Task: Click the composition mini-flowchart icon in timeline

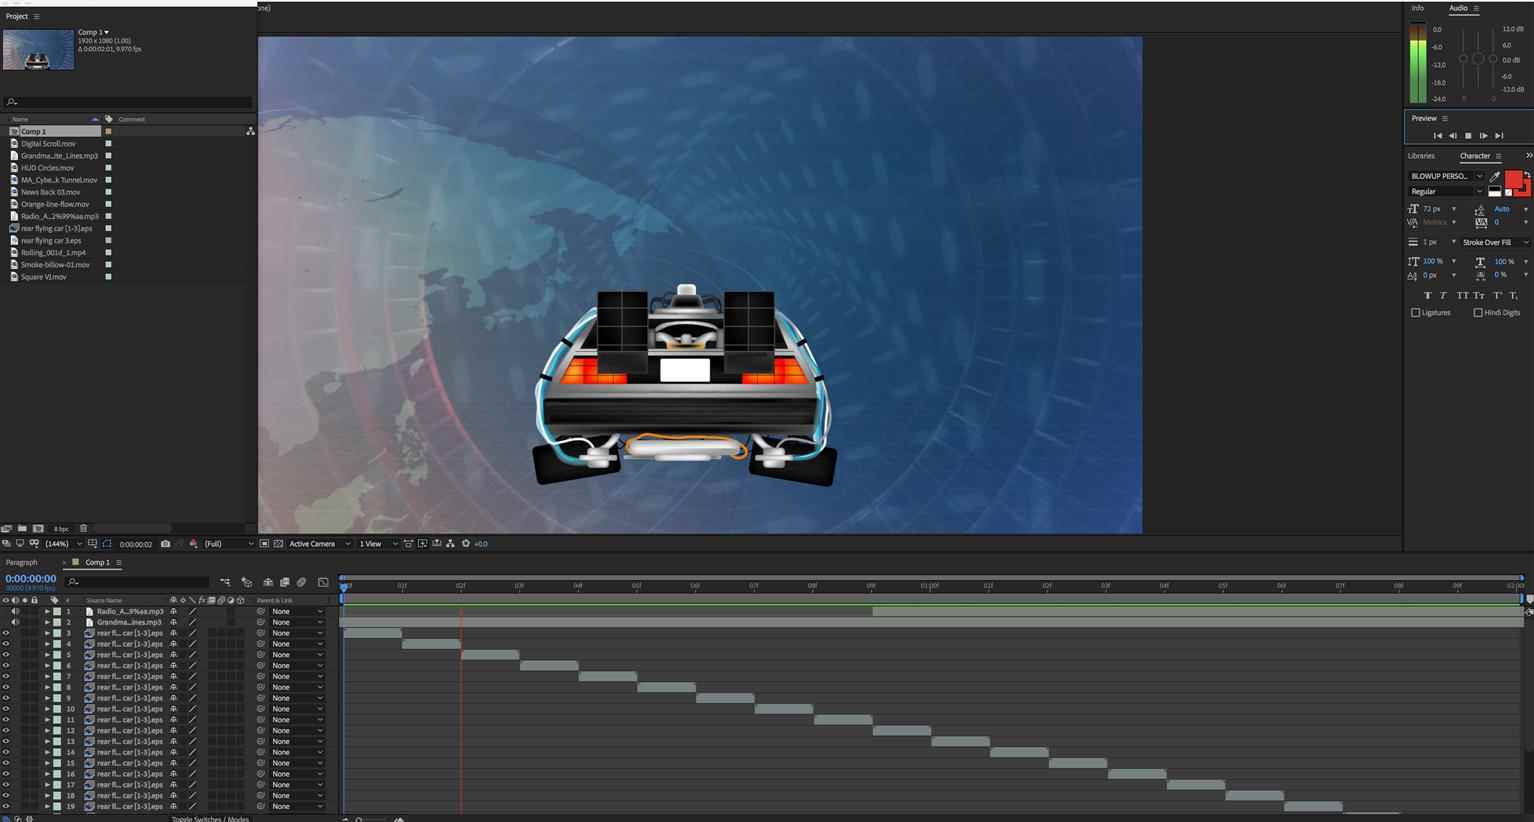Action: point(225,582)
